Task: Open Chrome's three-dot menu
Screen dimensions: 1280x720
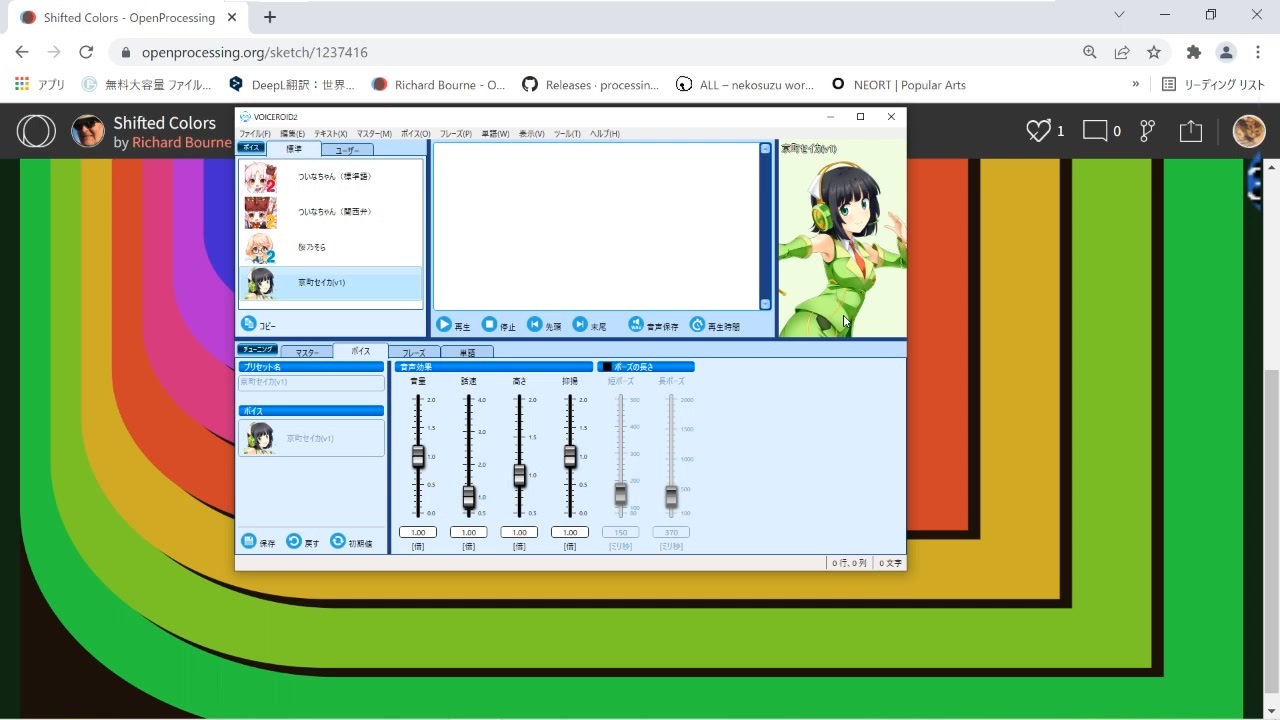Action: [1257, 52]
